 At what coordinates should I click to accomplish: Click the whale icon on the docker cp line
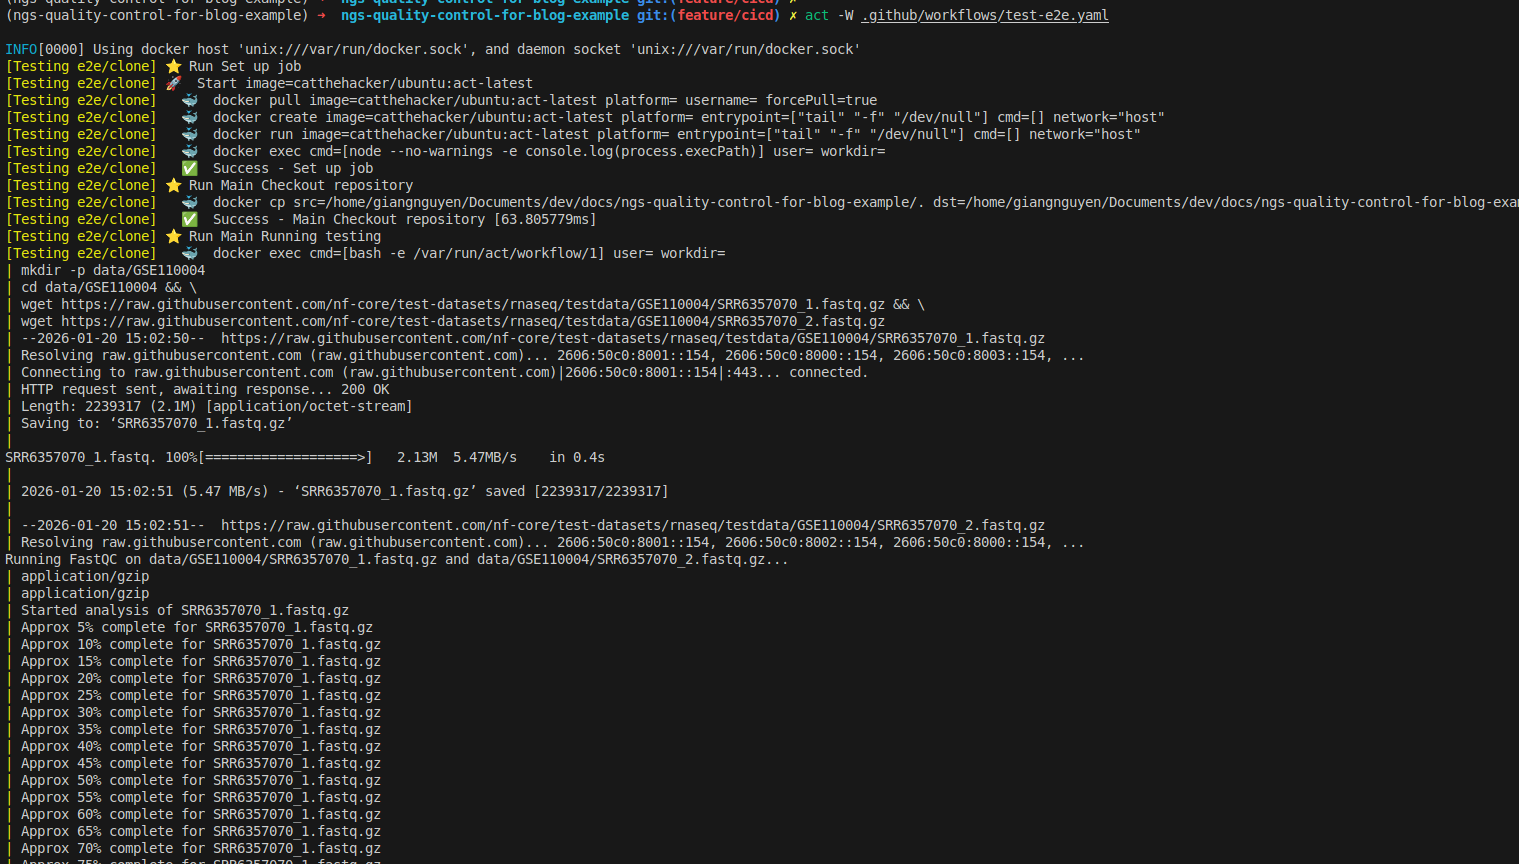[189, 202]
